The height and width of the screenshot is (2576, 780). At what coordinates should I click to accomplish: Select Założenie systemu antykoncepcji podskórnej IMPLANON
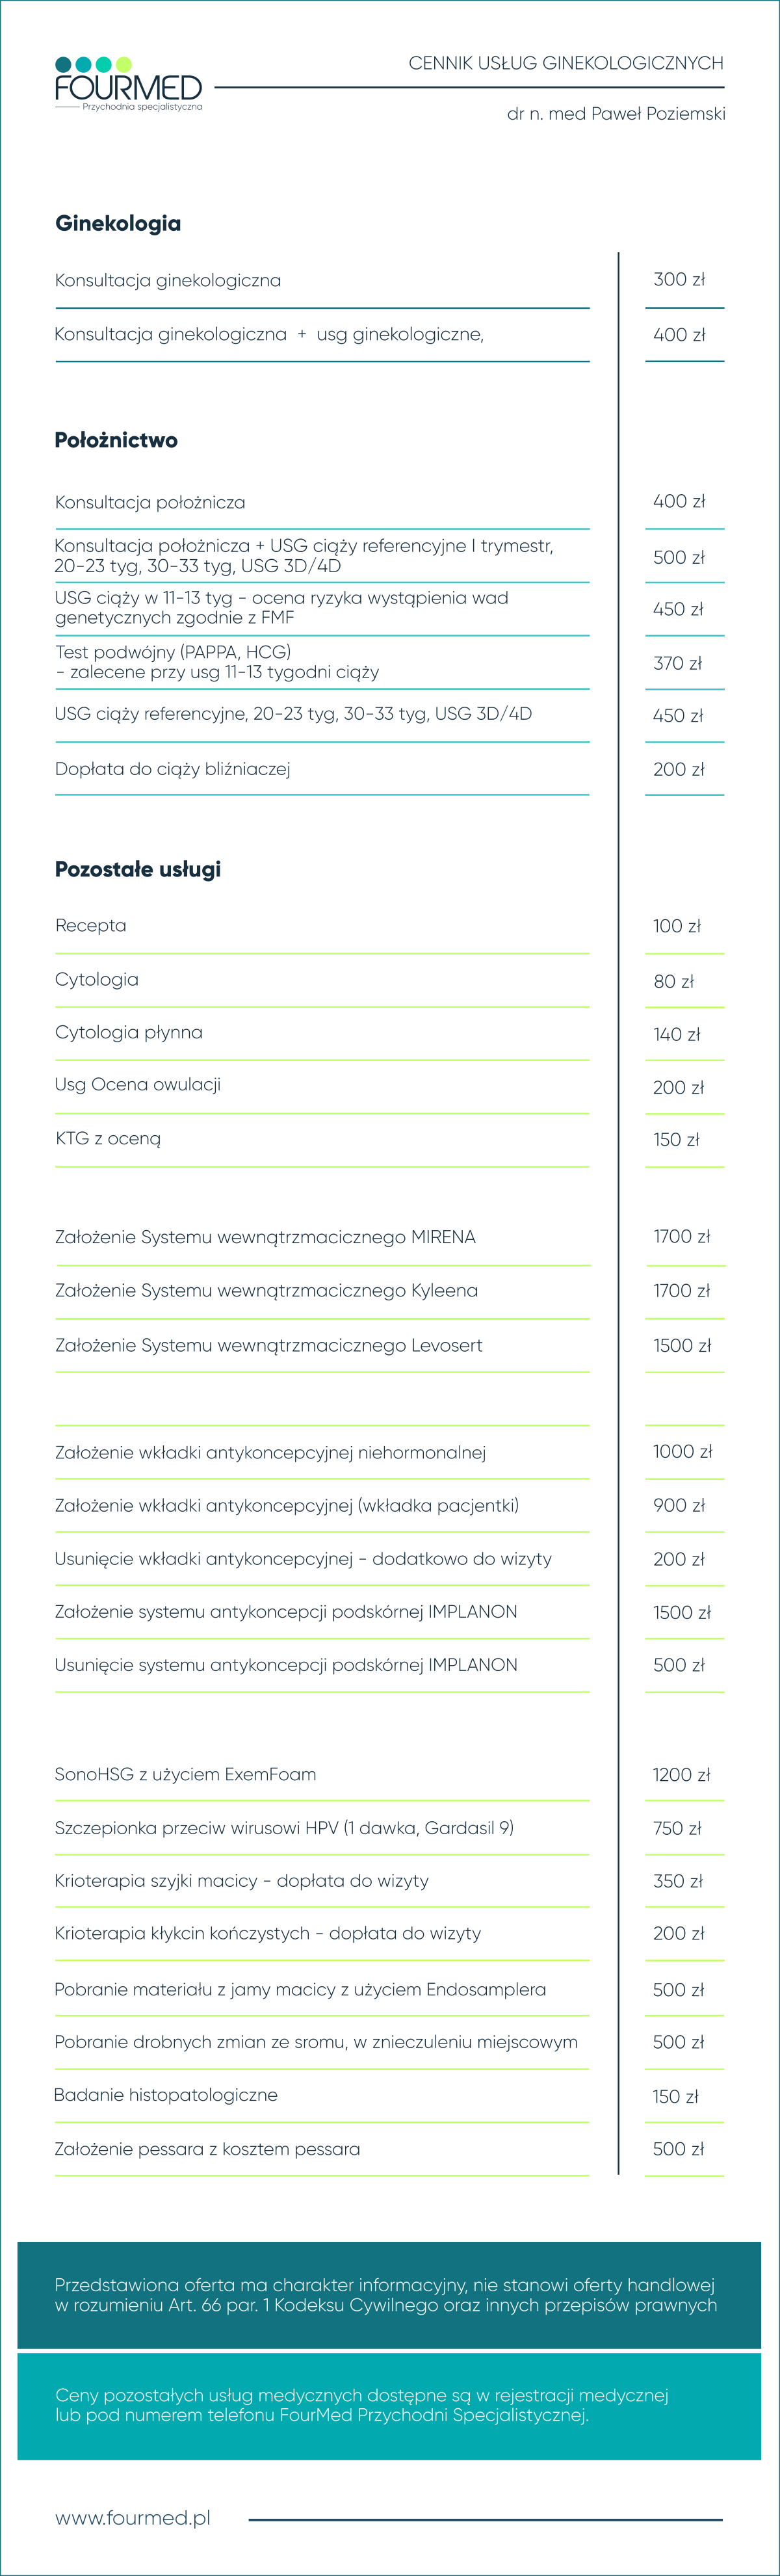(x=286, y=1611)
